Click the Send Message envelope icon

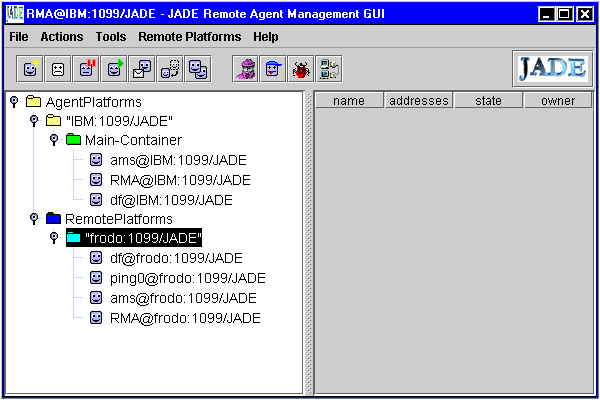143,69
